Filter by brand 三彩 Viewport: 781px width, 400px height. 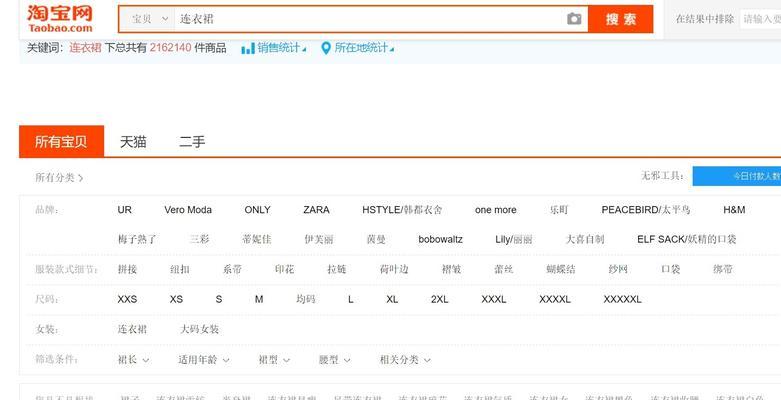[x=199, y=239]
